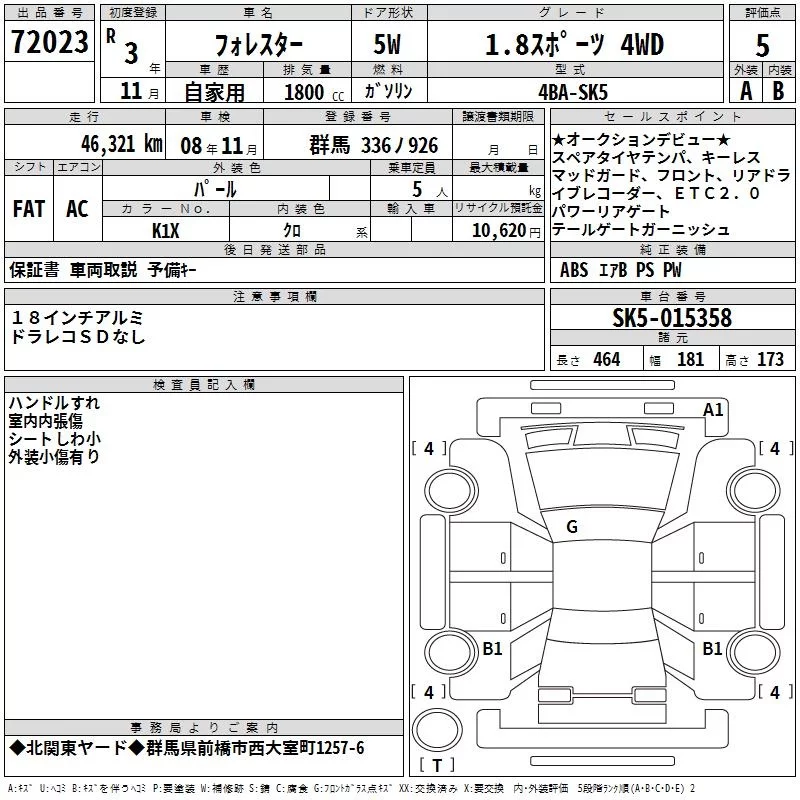Image resolution: width=800 pixels, height=800 pixels.
Task: Click the model code 4BA-SK5
Action: pos(573,92)
